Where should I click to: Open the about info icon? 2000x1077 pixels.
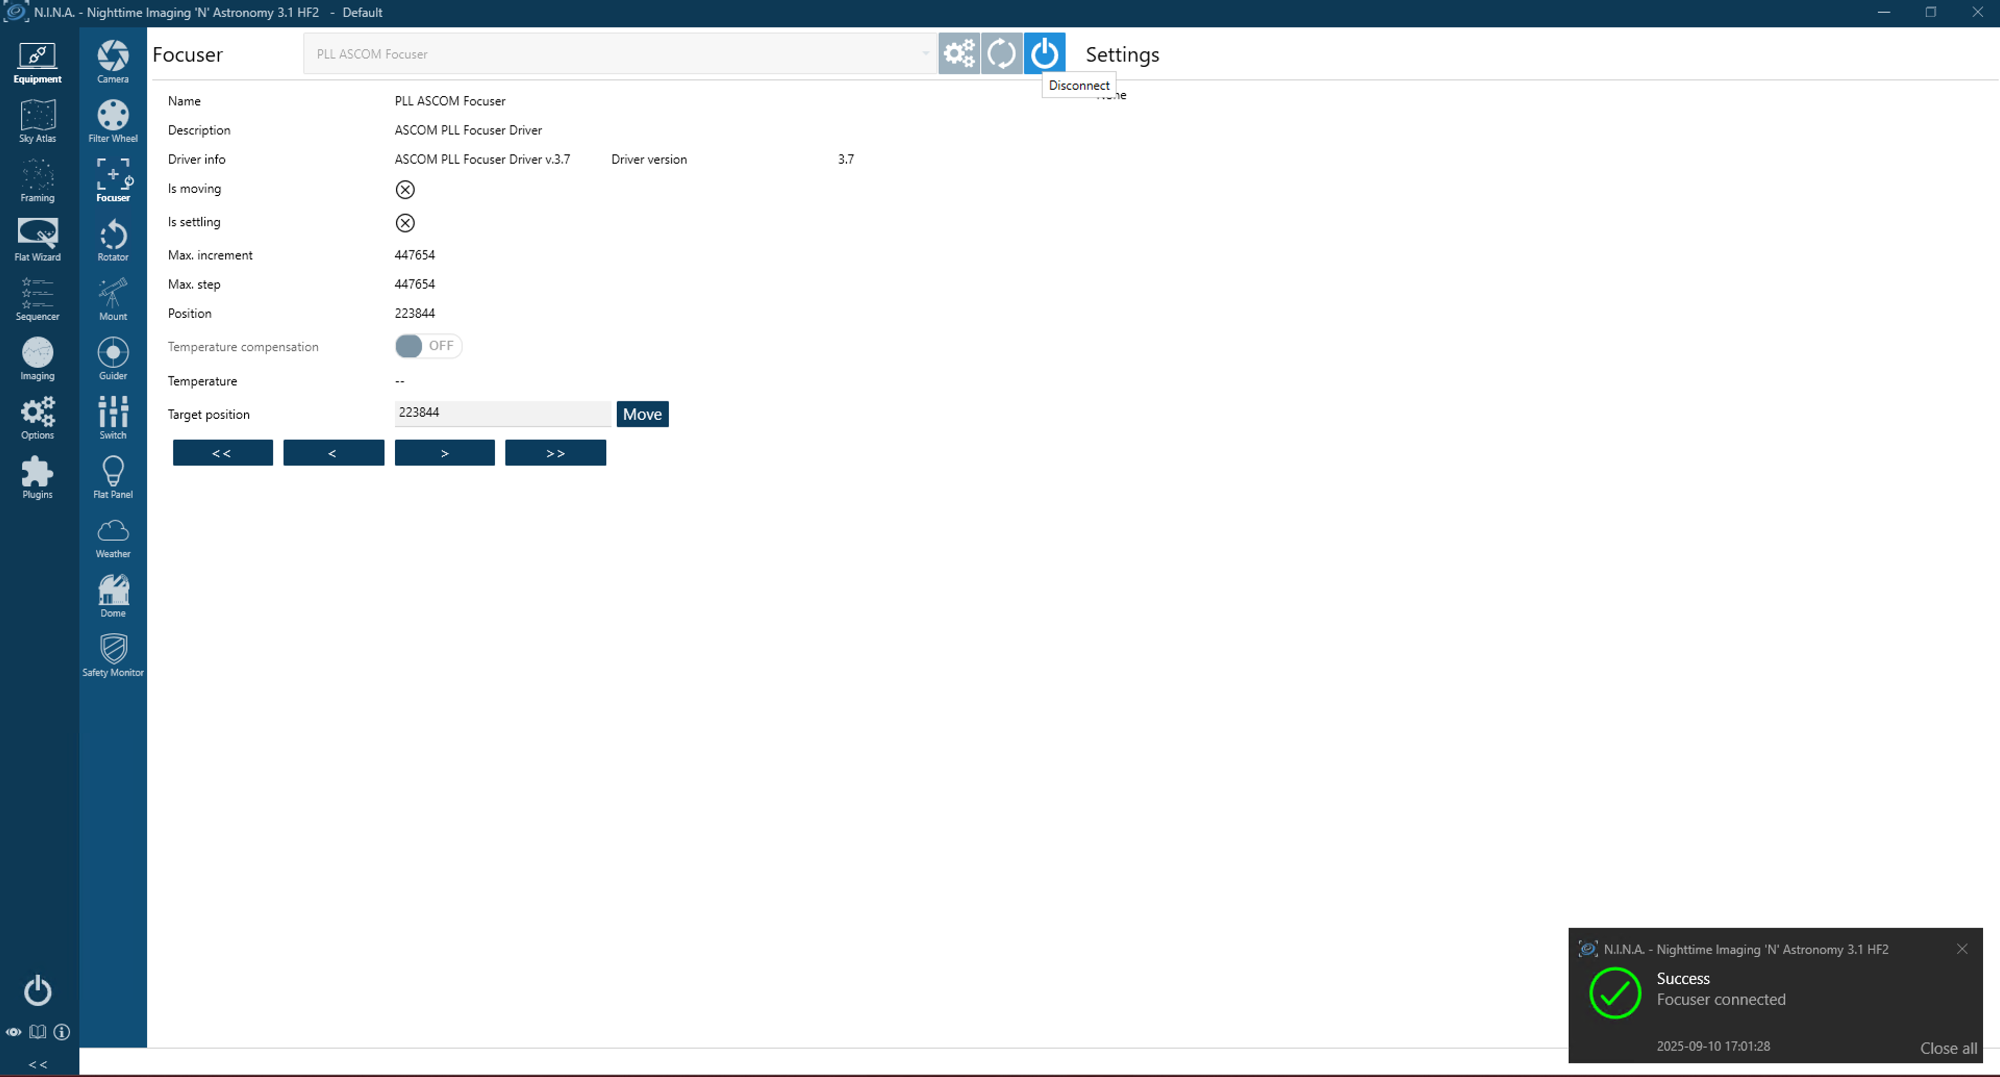(x=62, y=1032)
